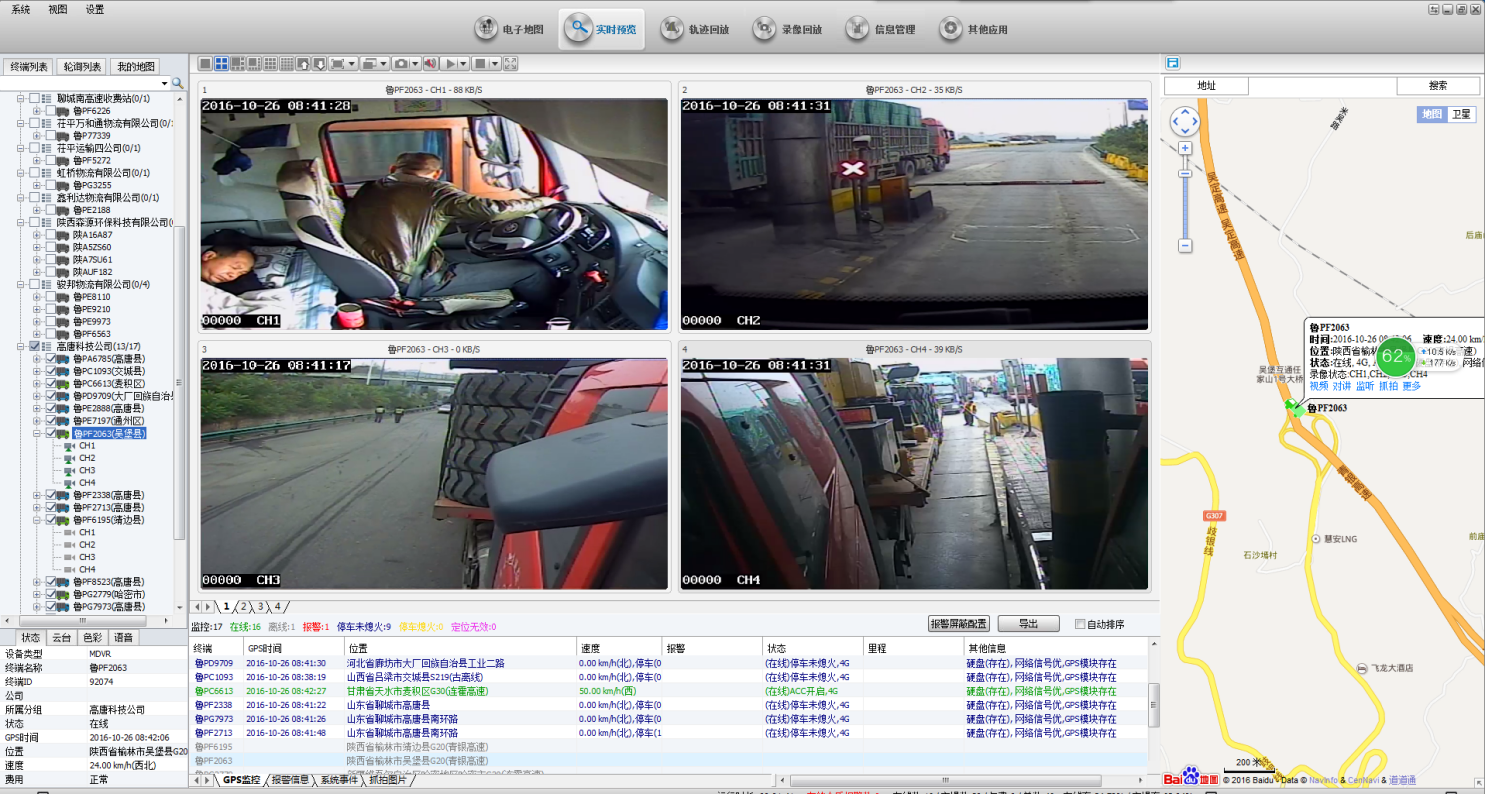Viewport: 1485px width, 794px height.
Task: Select the nine-window grid layout
Action: coord(270,63)
